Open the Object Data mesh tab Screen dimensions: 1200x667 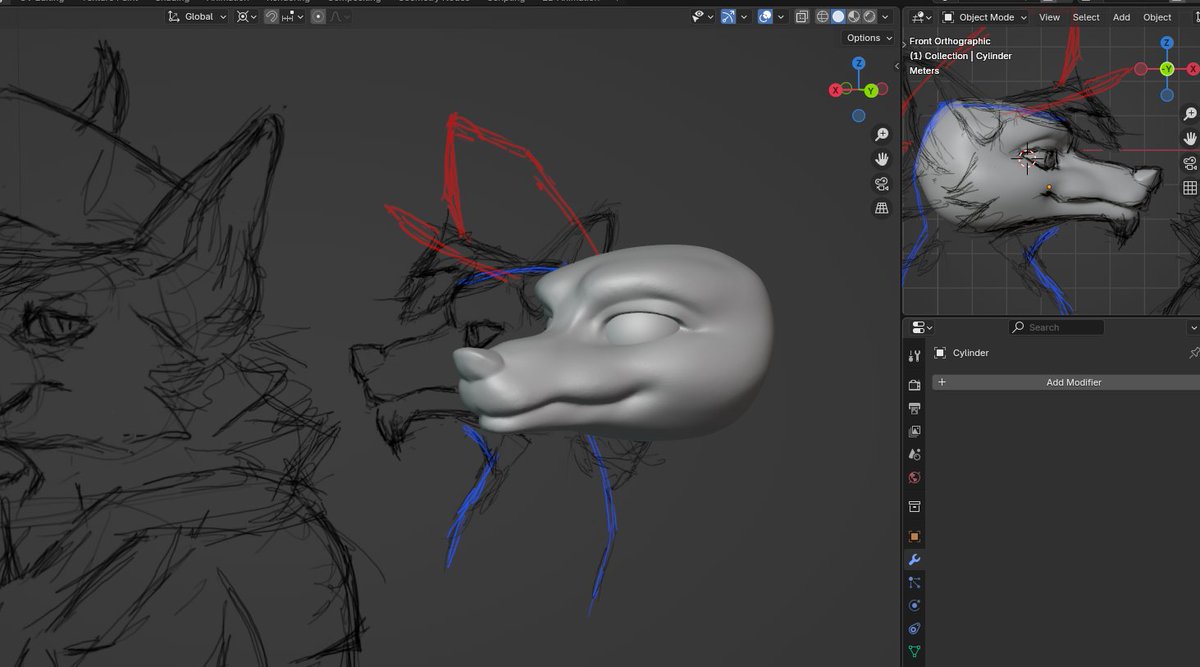click(x=914, y=652)
